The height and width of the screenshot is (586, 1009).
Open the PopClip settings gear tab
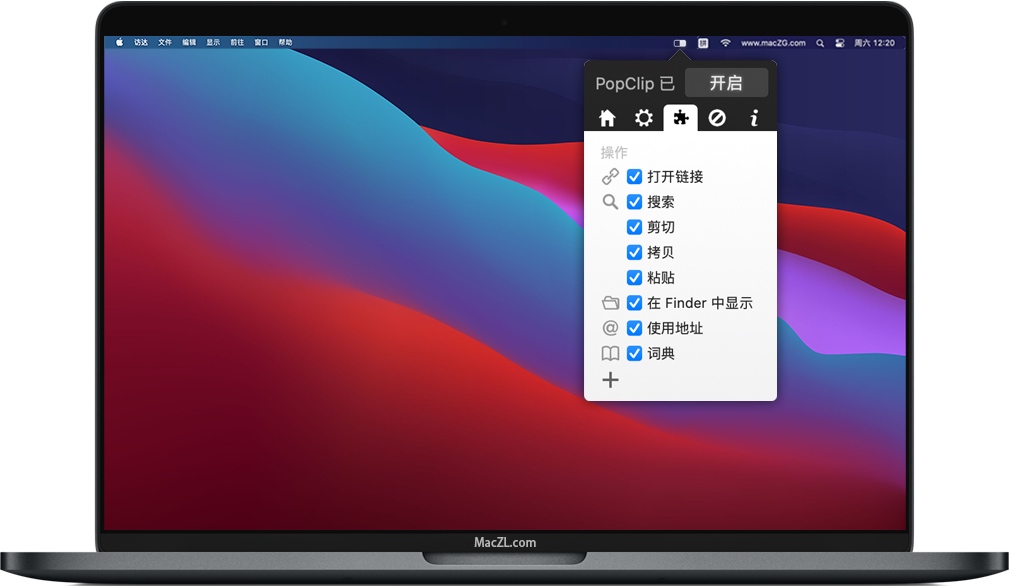pos(644,117)
